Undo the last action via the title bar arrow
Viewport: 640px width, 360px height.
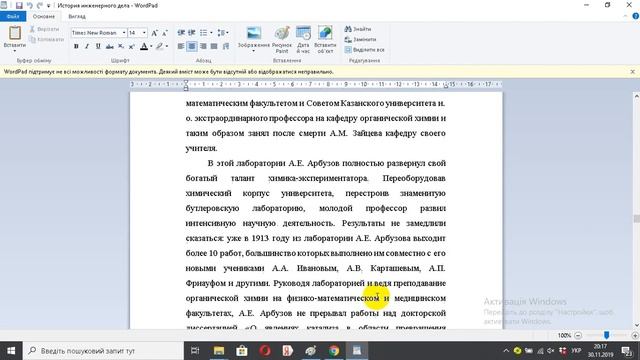point(29,6)
